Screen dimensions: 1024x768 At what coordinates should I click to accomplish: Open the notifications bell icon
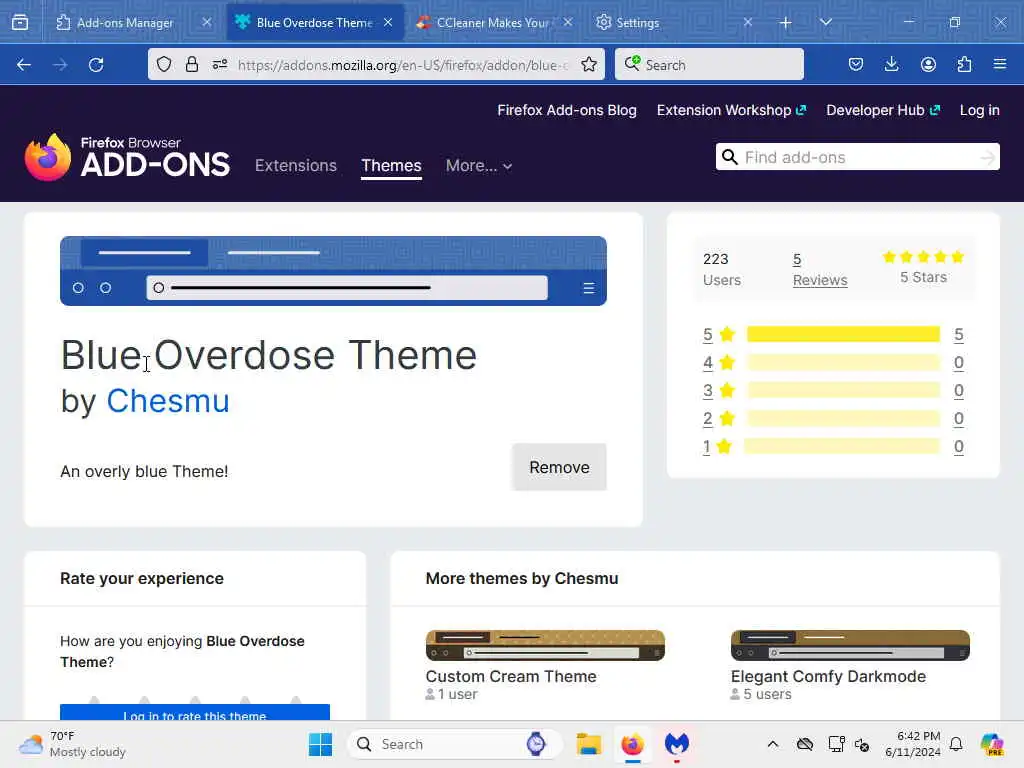click(x=956, y=744)
